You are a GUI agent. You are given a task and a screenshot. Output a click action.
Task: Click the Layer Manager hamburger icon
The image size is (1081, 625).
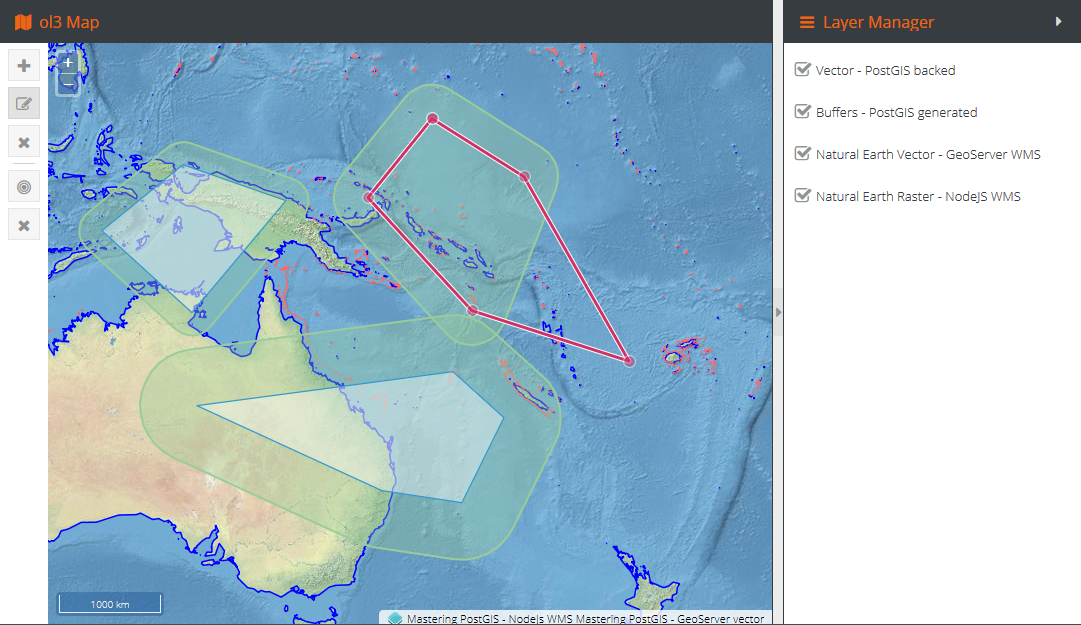click(x=806, y=22)
